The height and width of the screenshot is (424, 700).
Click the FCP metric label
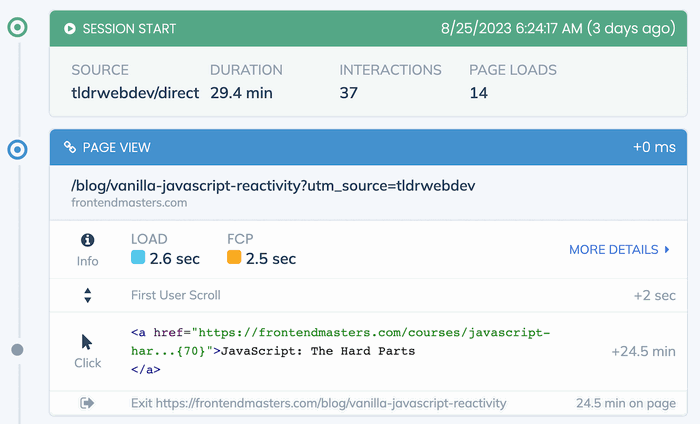tap(240, 239)
